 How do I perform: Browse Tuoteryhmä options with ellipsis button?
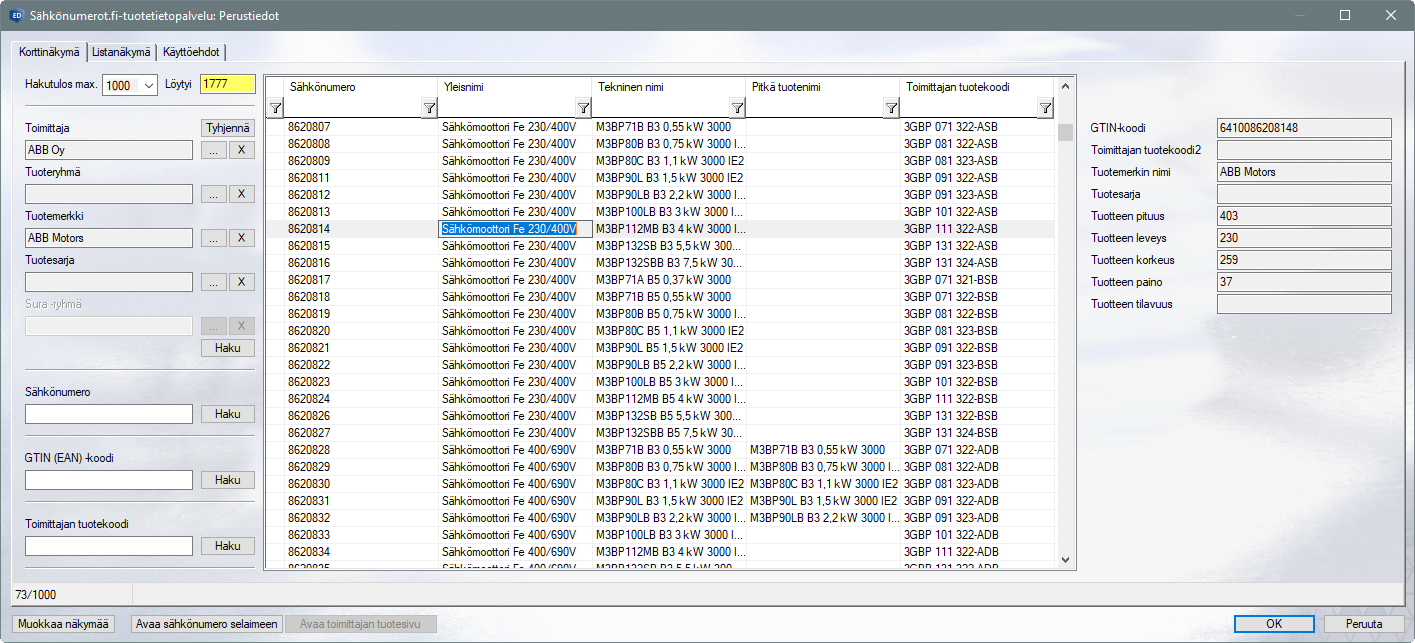(x=213, y=194)
